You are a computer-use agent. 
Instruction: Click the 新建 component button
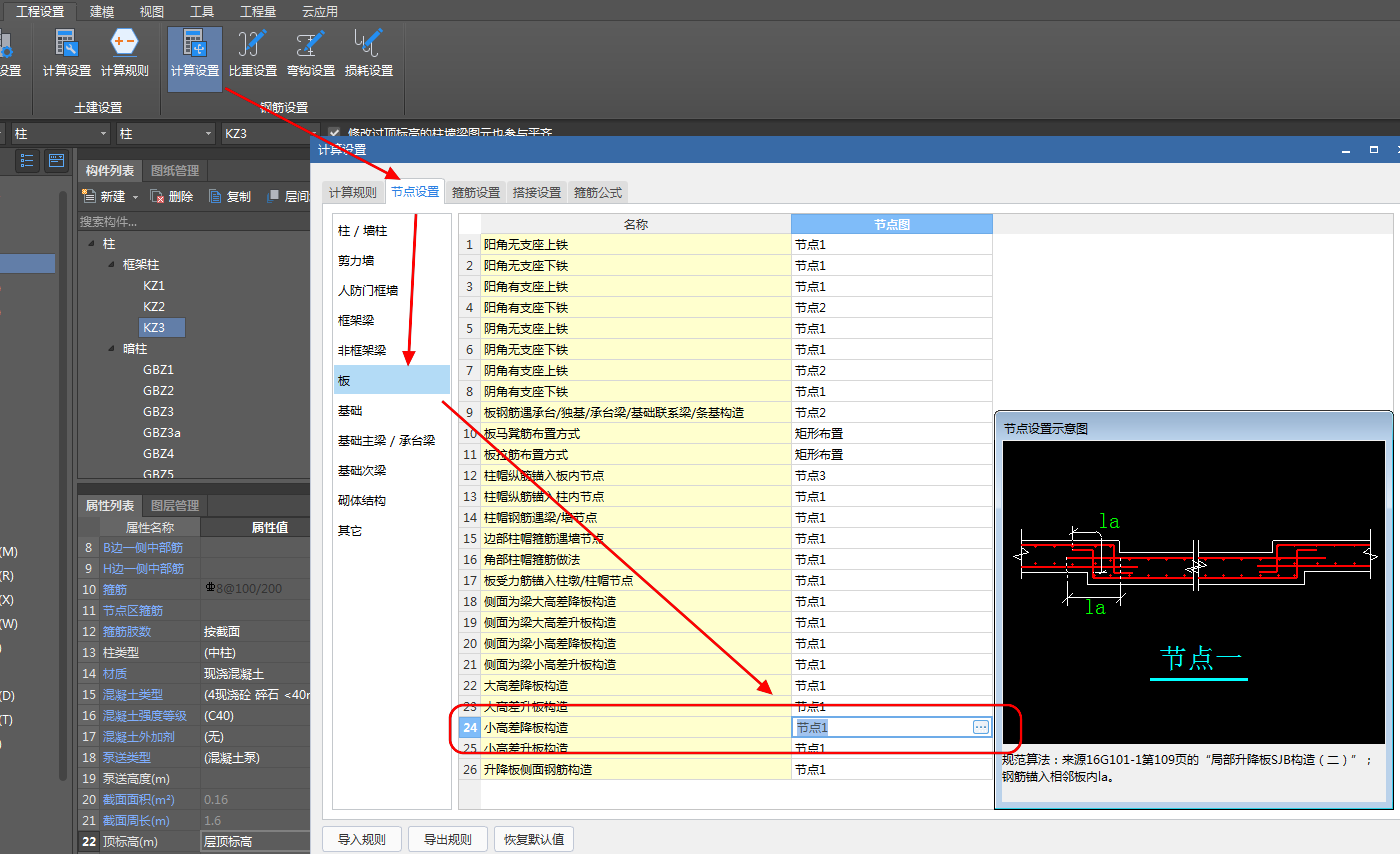click(104, 197)
